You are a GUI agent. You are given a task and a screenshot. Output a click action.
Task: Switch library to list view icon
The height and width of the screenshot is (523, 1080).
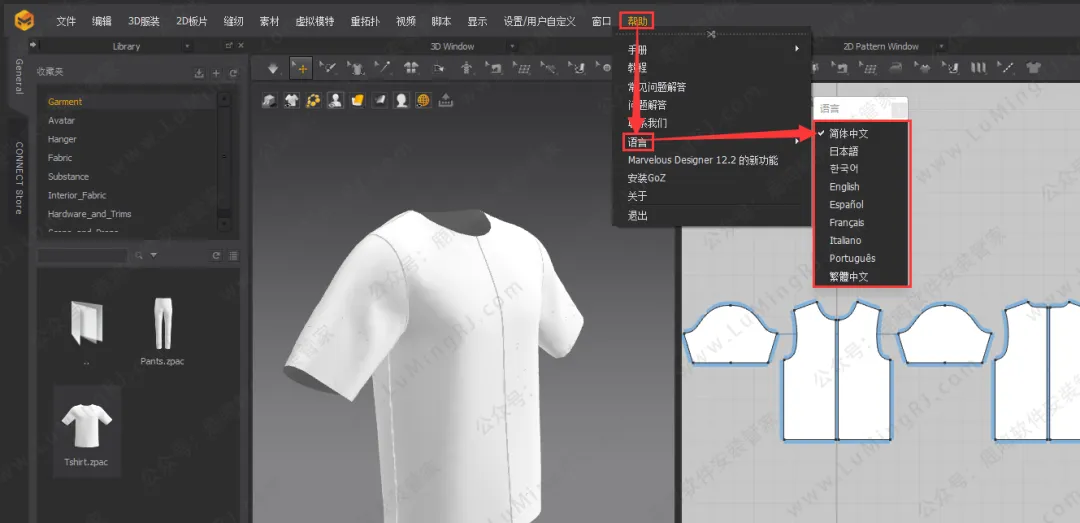click(x=233, y=256)
